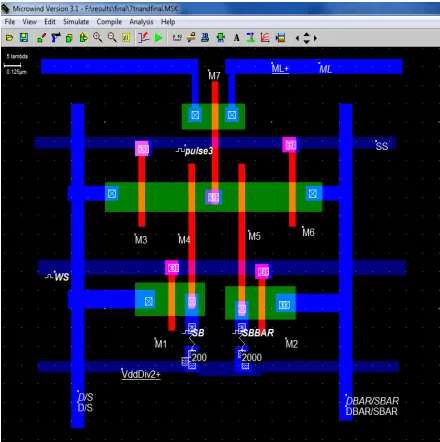Screen dimensions: 440x442
Task: Click the central contact below M7 polysilicon
Action: click(213, 197)
